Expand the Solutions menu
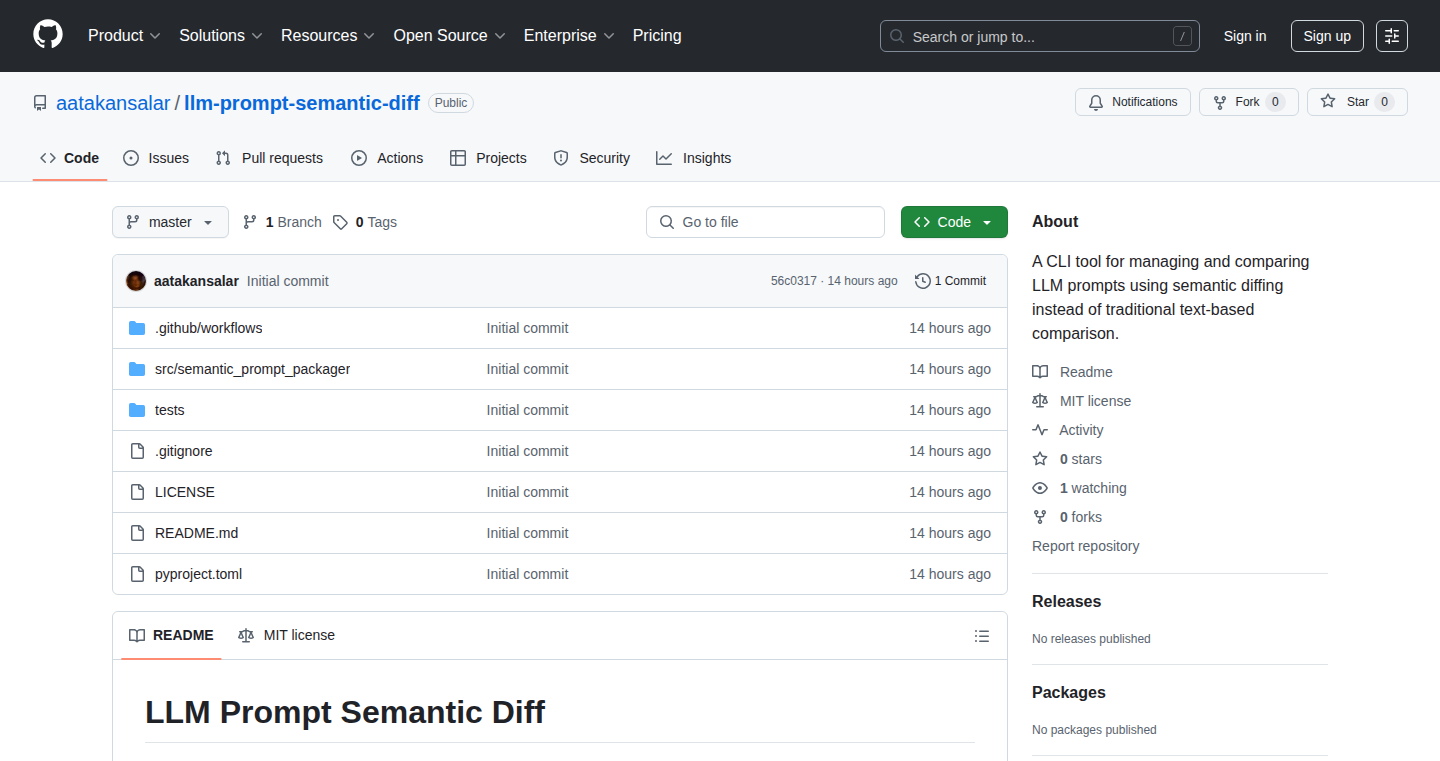The height and width of the screenshot is (761, 1440). coord(221,36)
